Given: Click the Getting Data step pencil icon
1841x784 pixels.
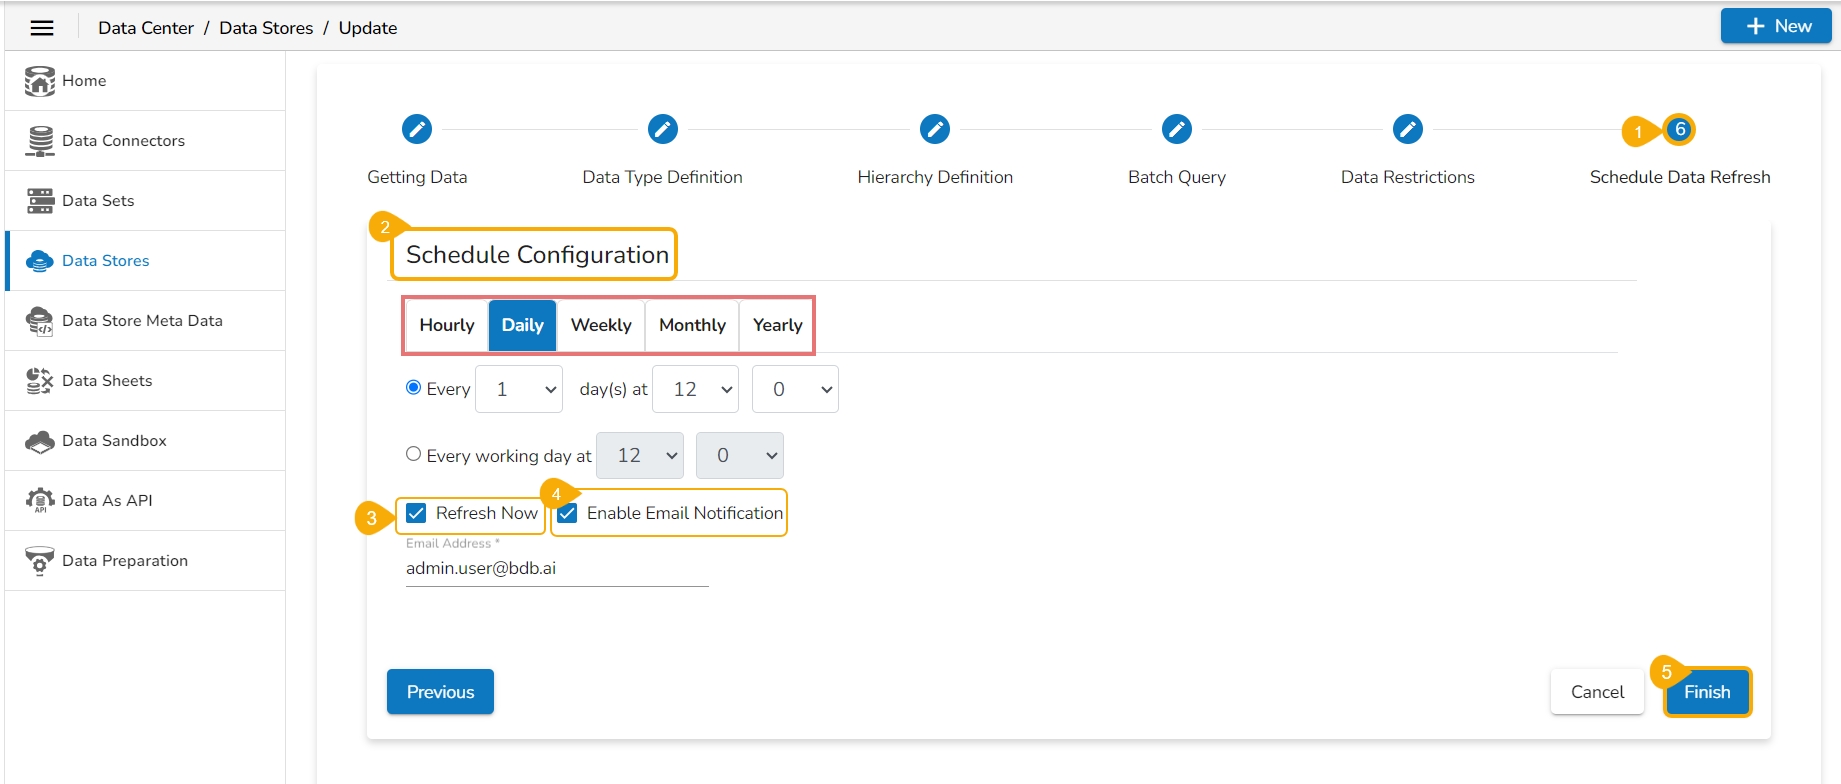Looking at the screenshot, I should click(417, 129).
